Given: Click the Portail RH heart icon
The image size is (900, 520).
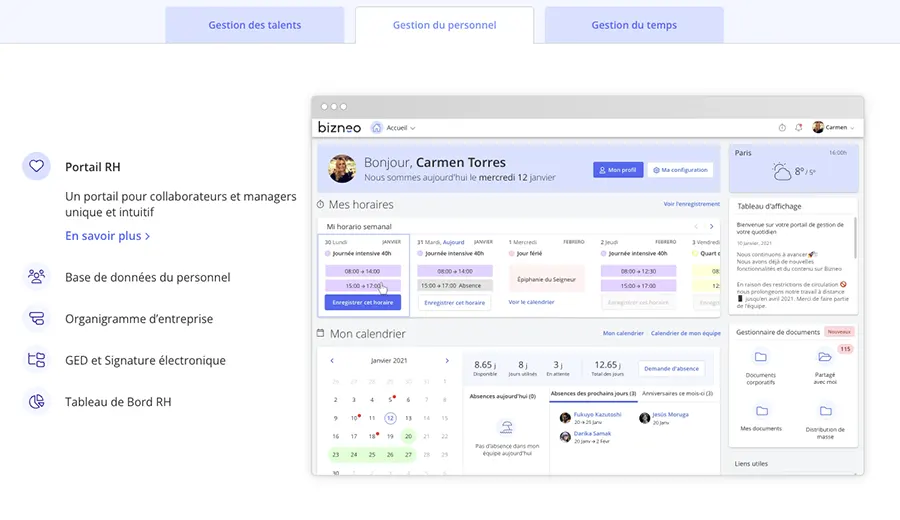Looking at the screenshot, I should (x=36, y=166).
